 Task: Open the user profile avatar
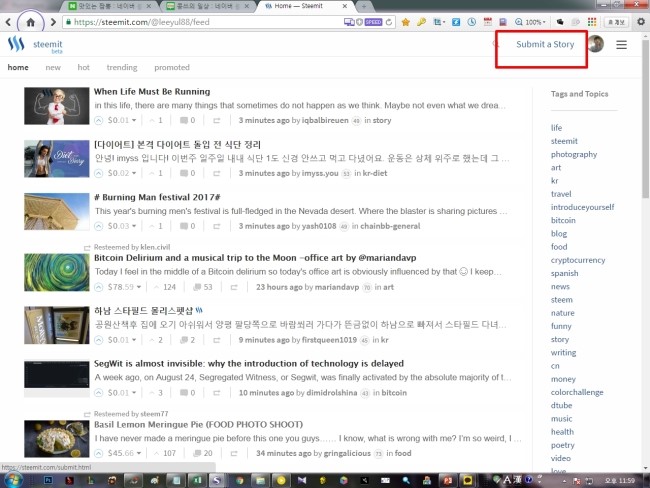[596, 44]
